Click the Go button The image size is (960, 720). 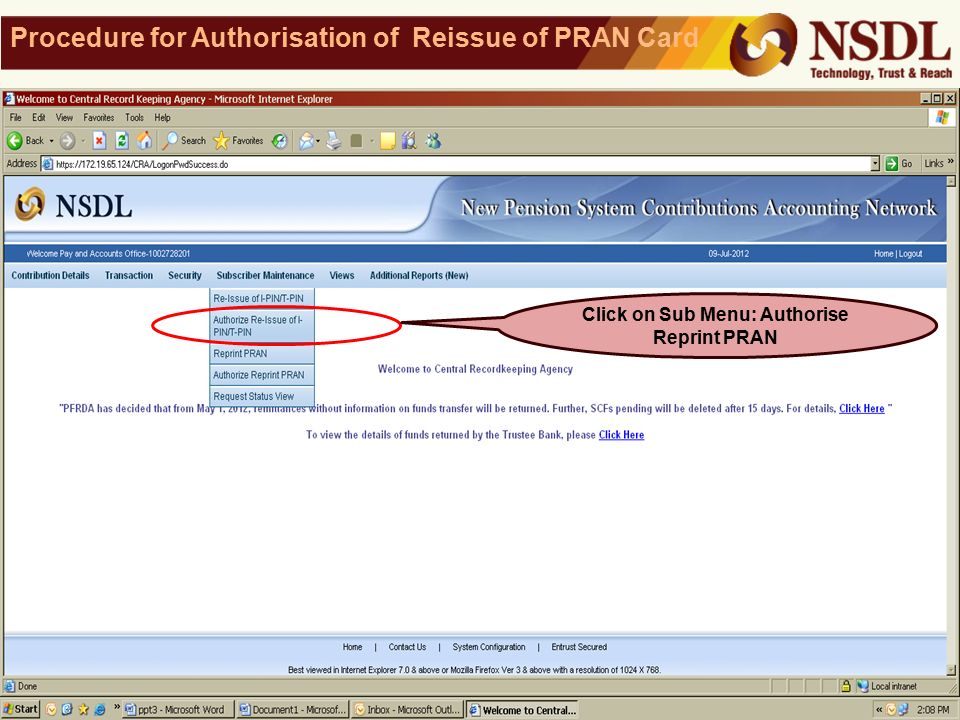899,164
